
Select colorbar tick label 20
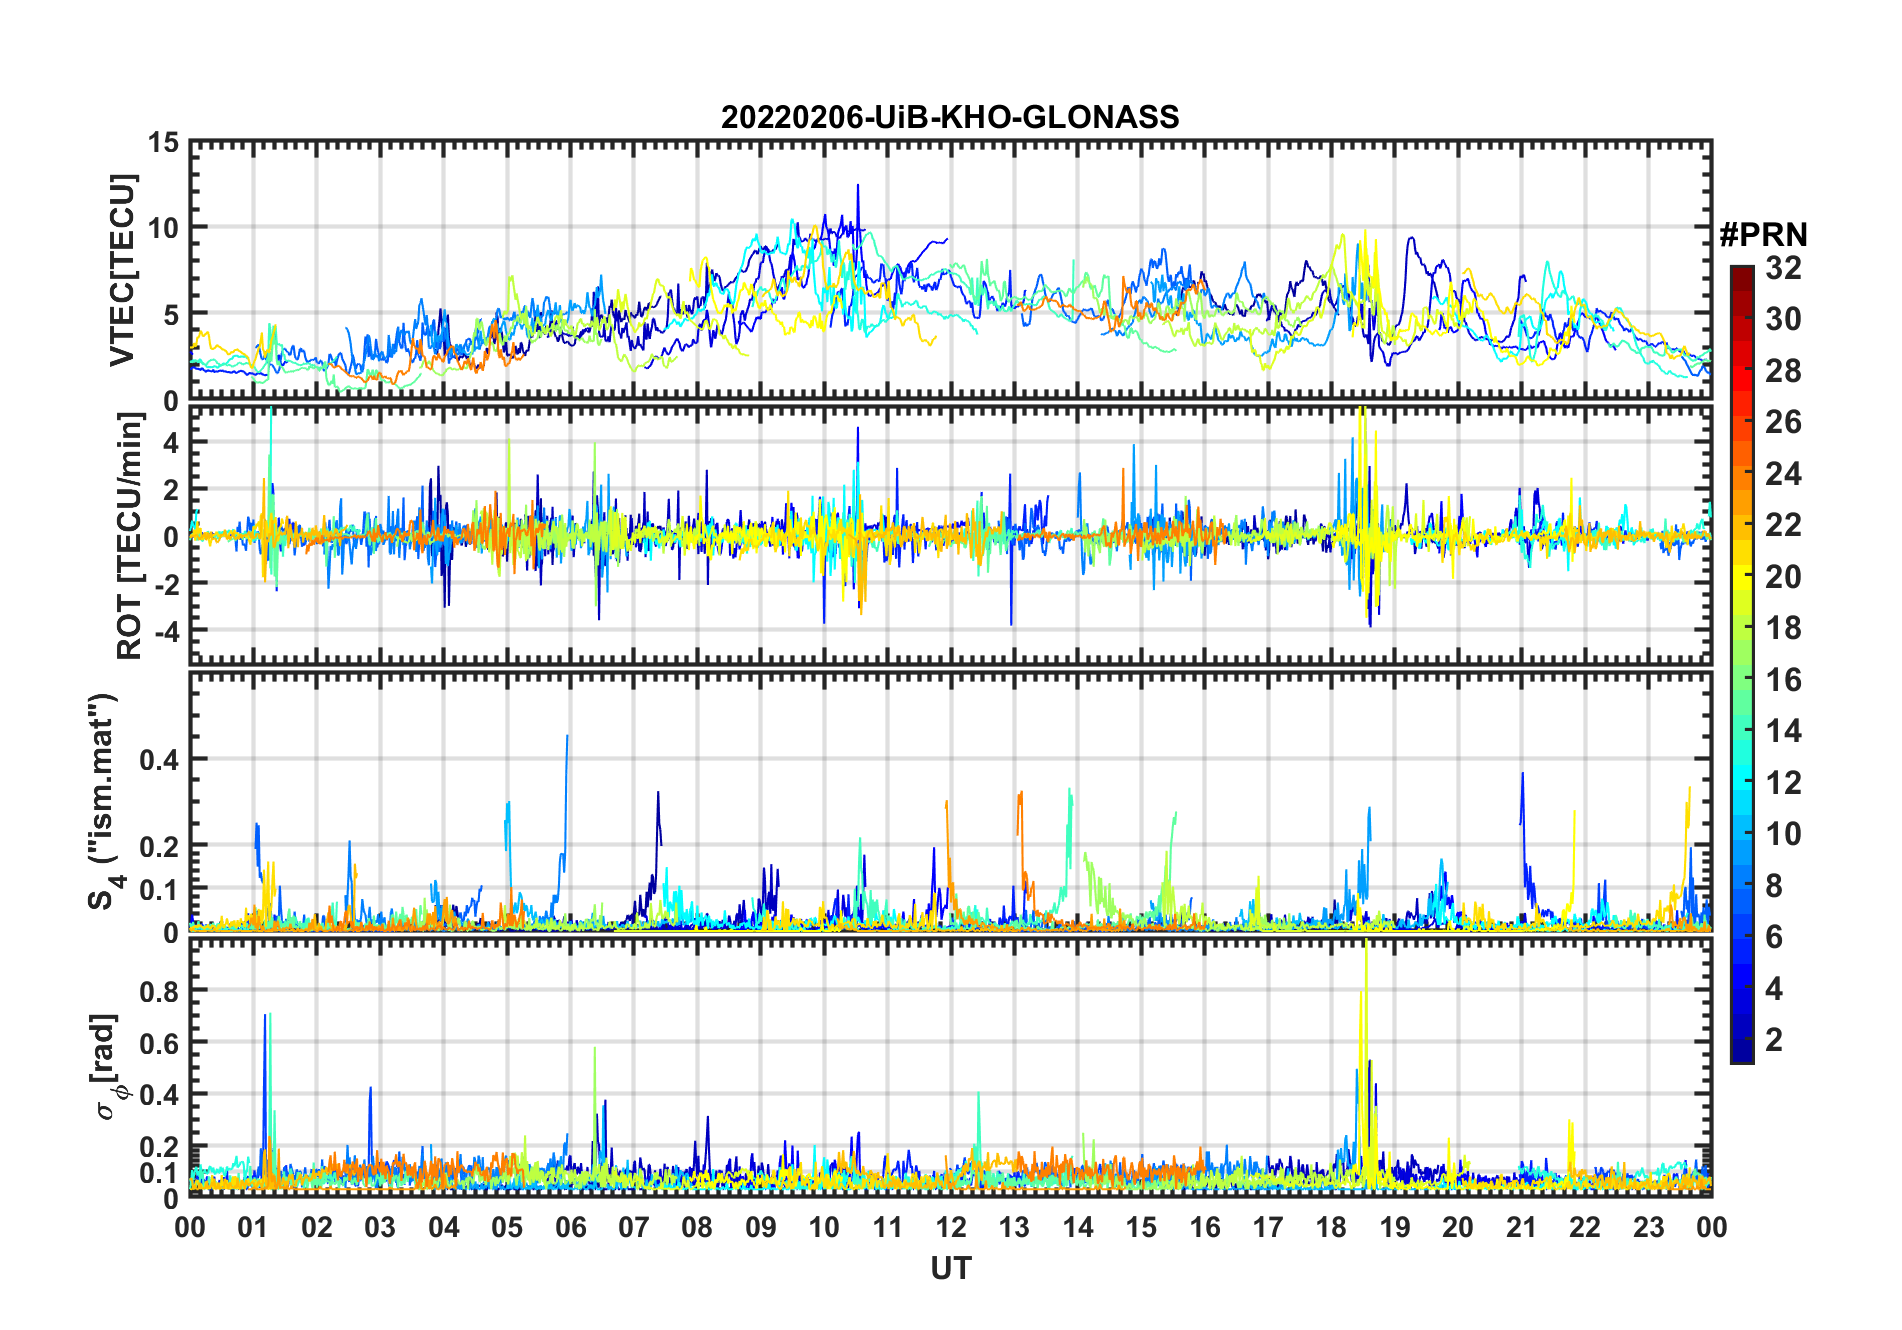(1783, 577)
